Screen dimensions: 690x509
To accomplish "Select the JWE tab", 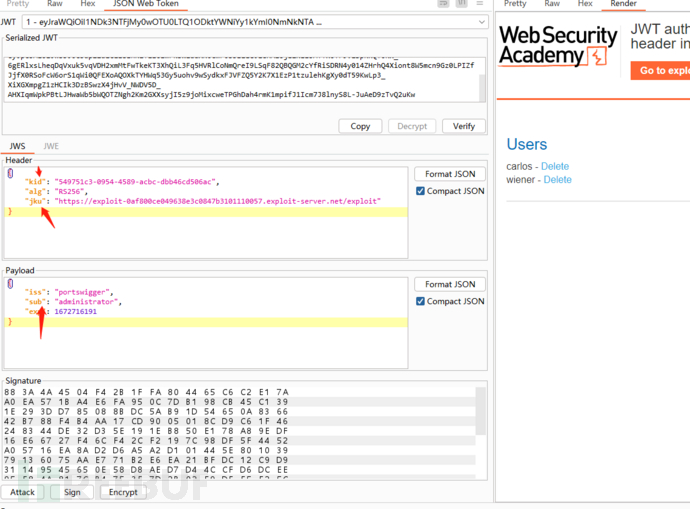I will point(50,146).
